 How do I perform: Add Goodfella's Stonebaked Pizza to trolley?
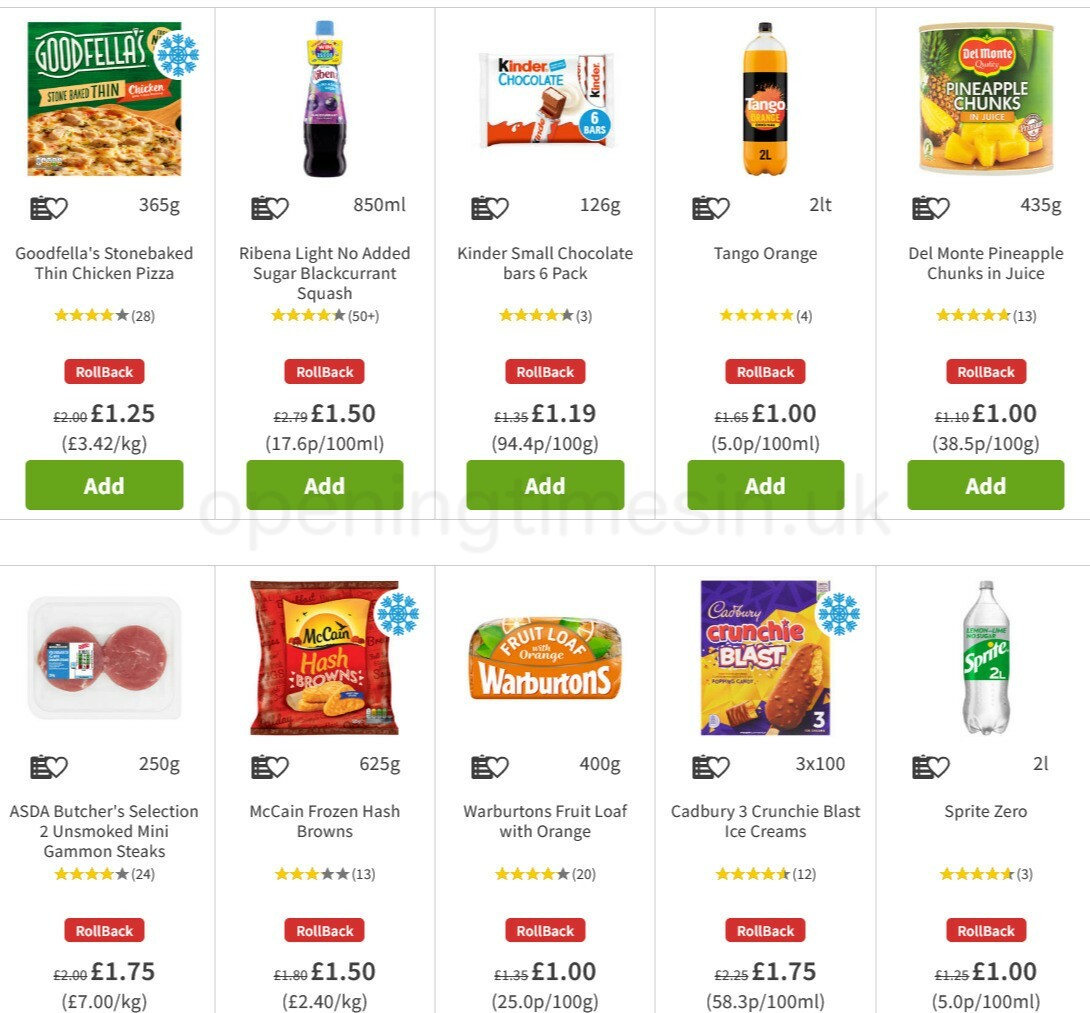[104, 485]
